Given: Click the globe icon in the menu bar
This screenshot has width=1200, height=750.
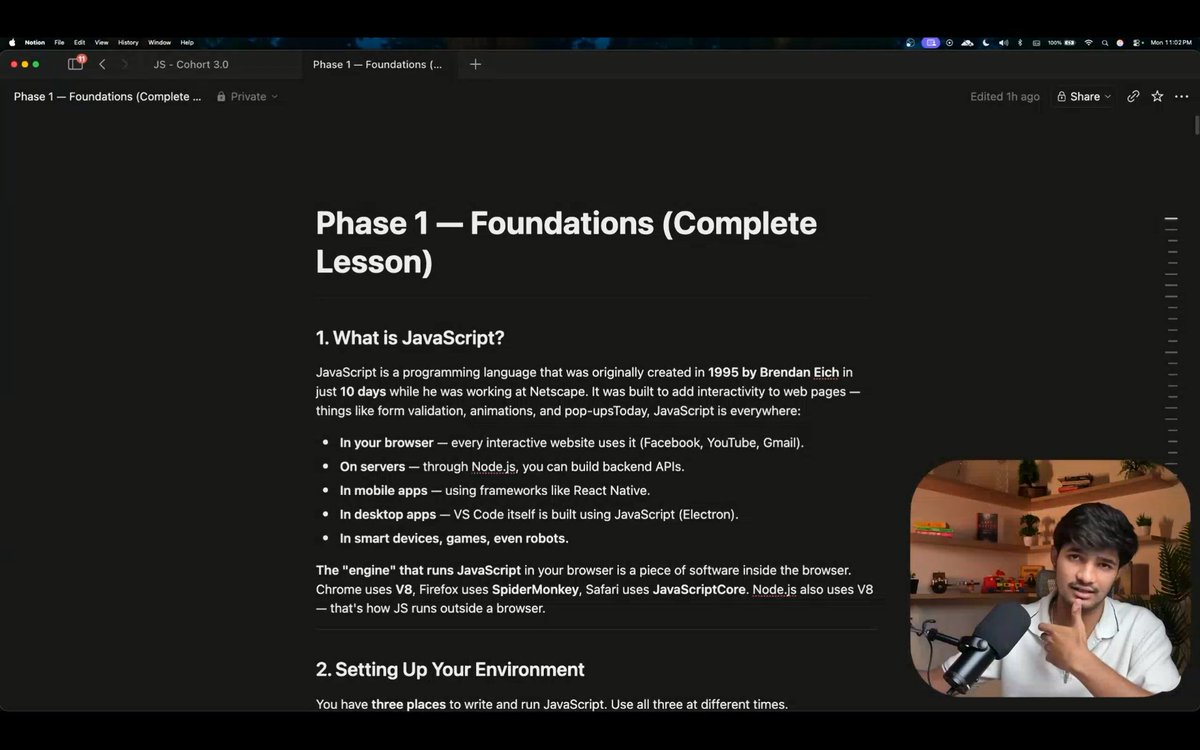Looking at the screenshot, I should click(910, 42).
